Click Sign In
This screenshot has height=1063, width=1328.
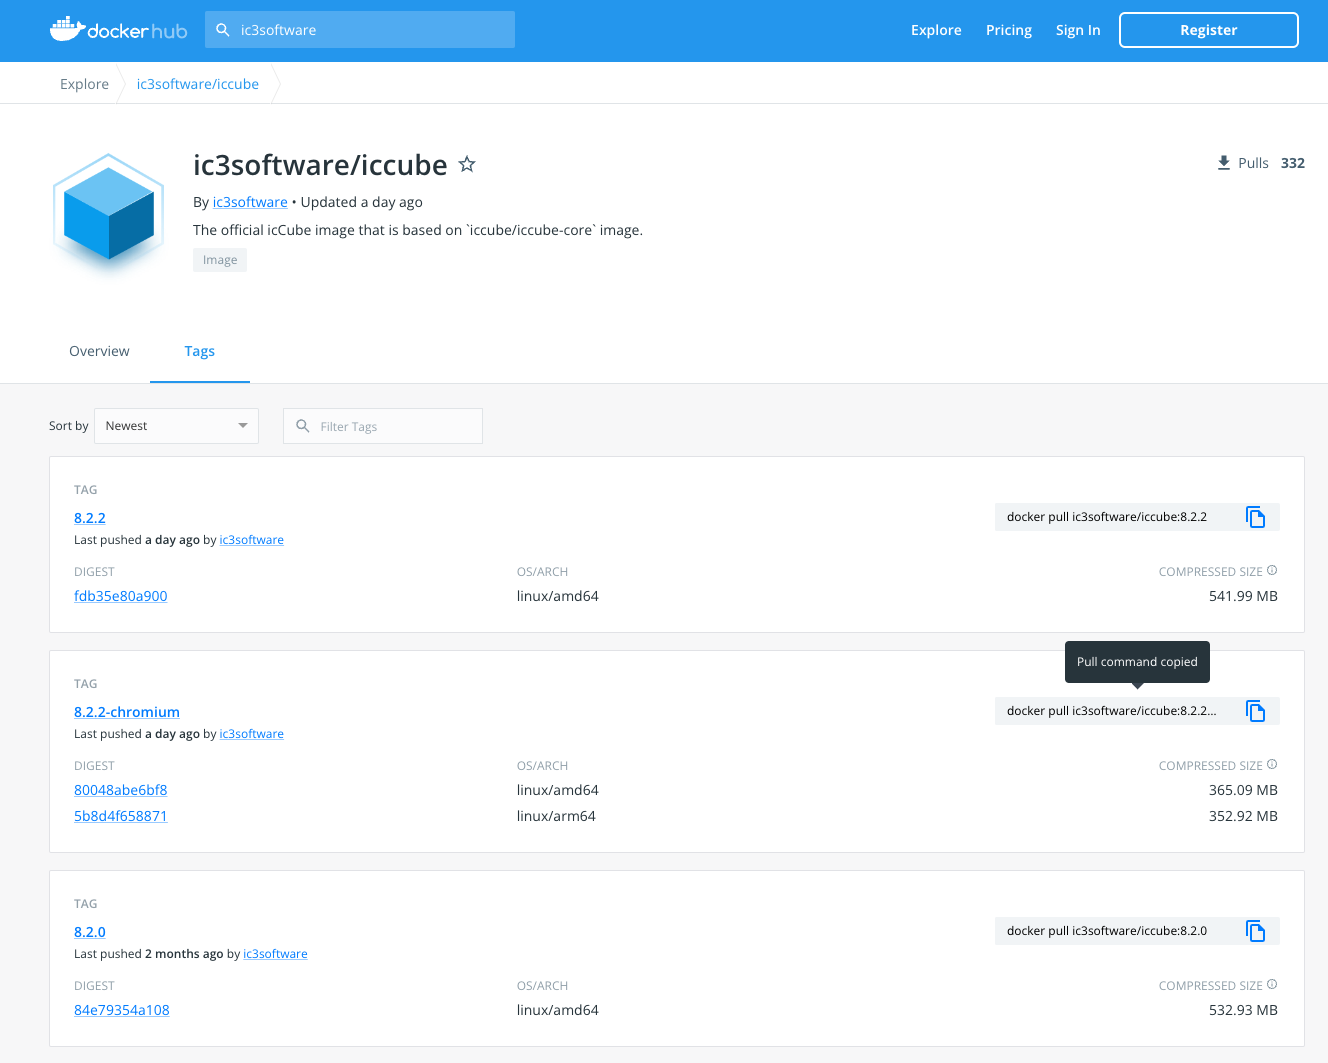(1078, 30)
